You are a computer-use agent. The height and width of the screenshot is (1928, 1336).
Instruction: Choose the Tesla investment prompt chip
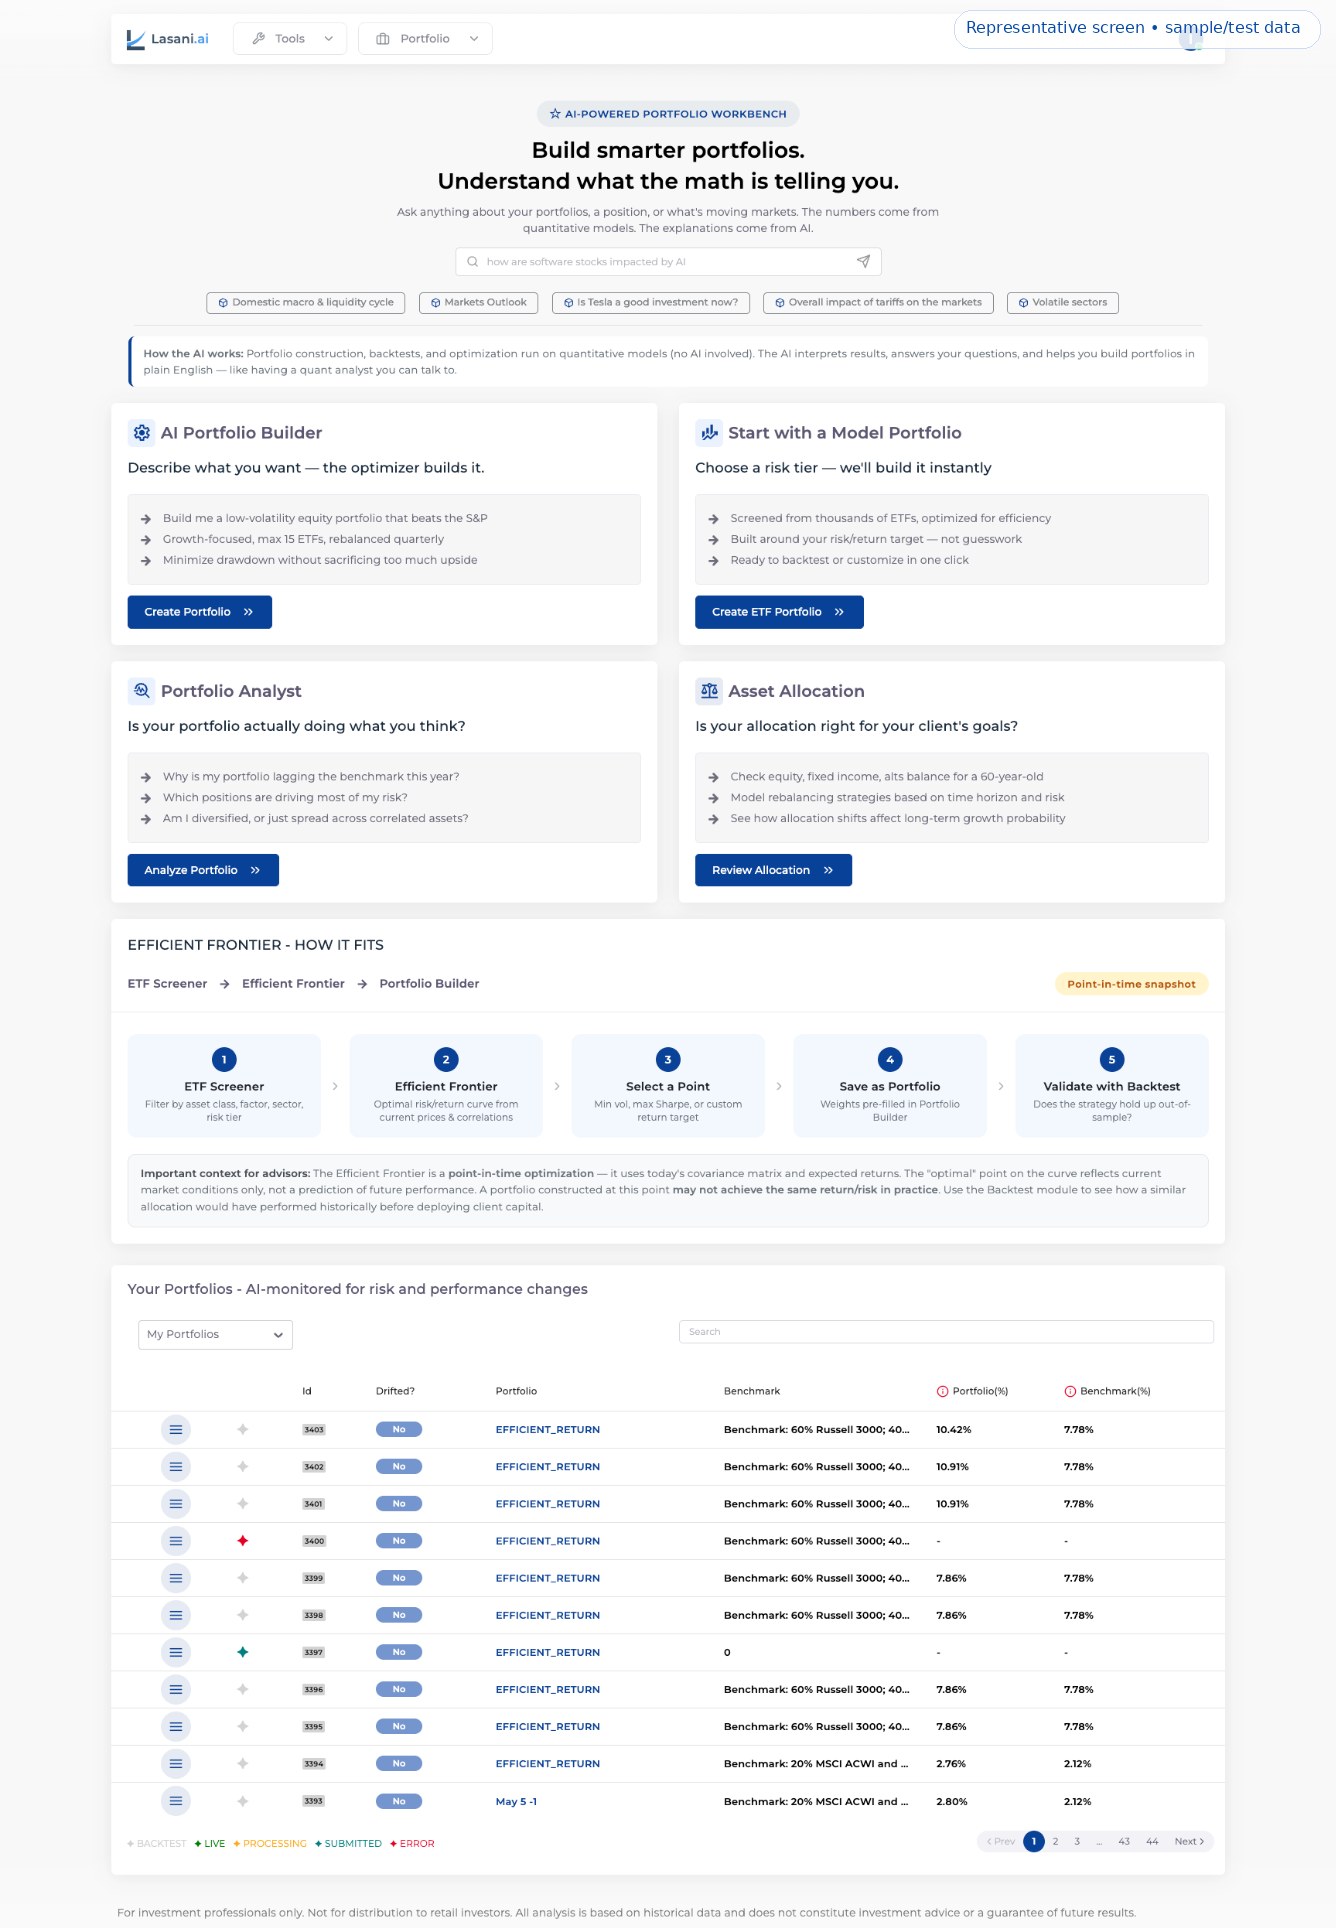click(651, 302)
